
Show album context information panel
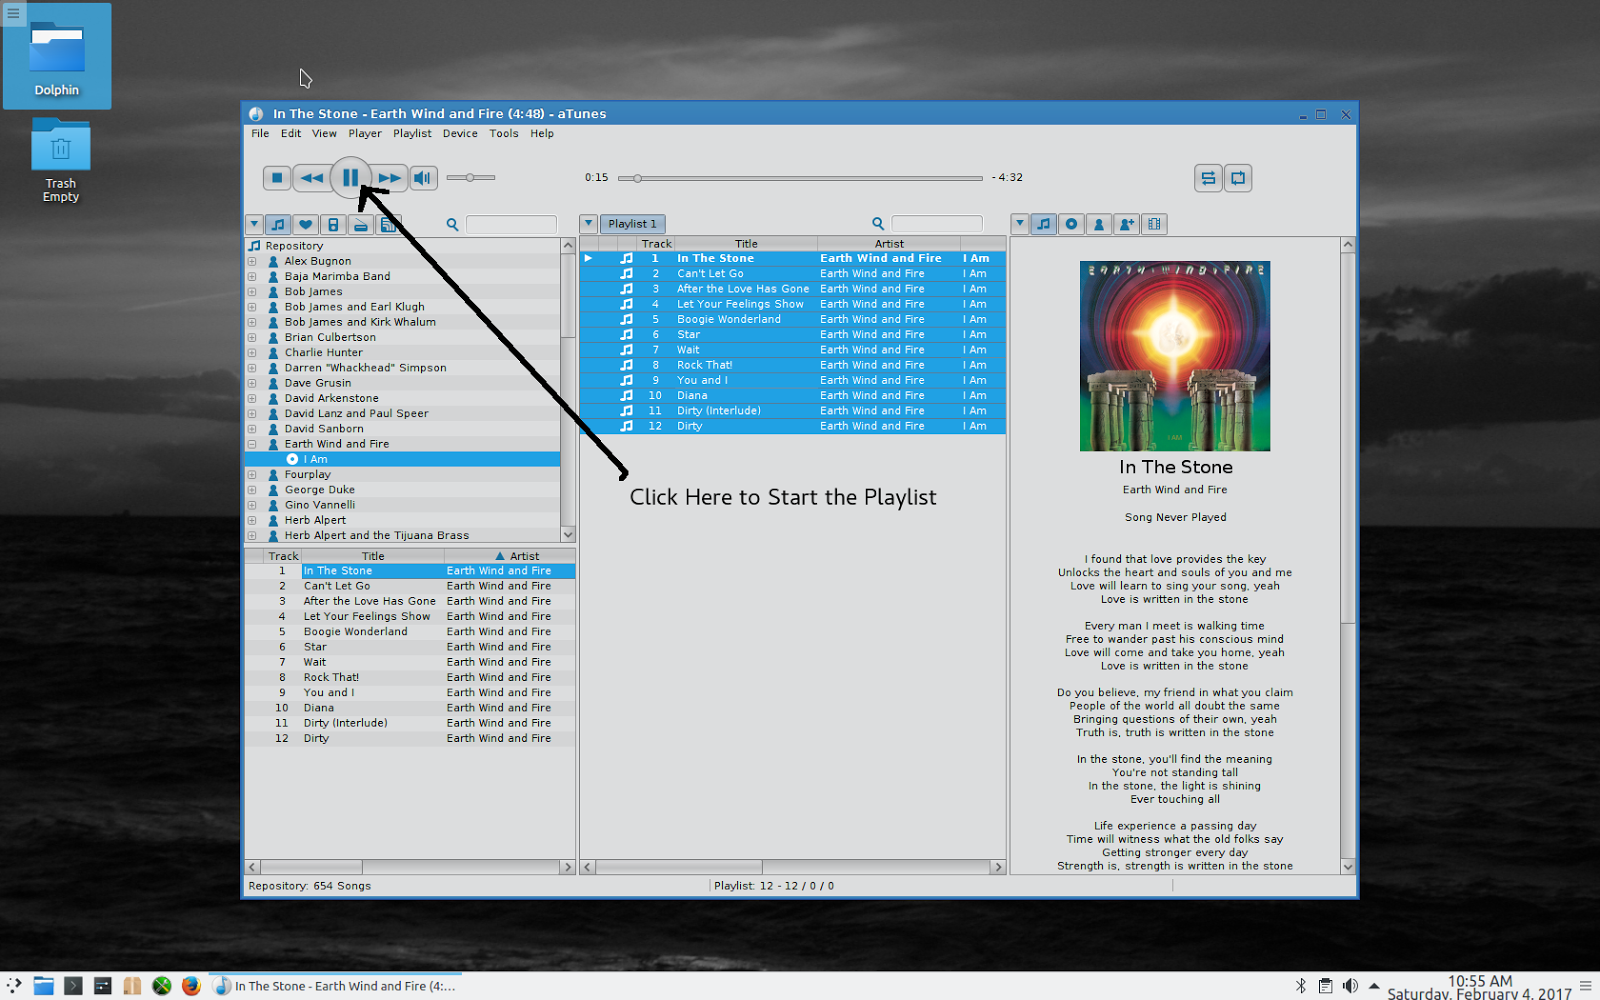tap(1072, 224)
